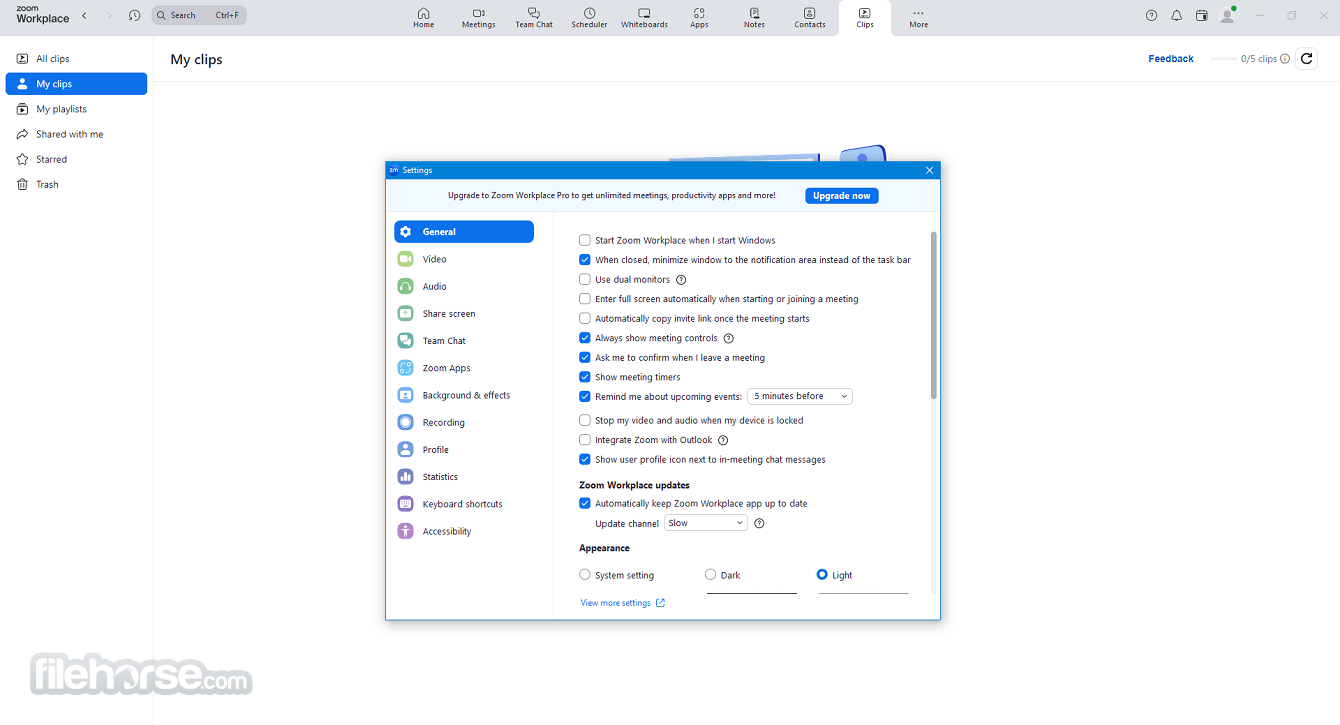Uncheck Show user profile icon in chat messages
This screenshot has height=725, width=1340.
tap(585, 460)
